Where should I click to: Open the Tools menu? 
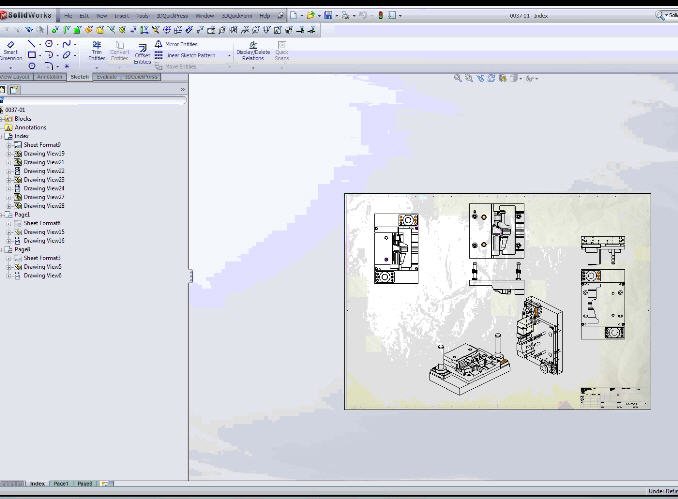pos(143,16)
